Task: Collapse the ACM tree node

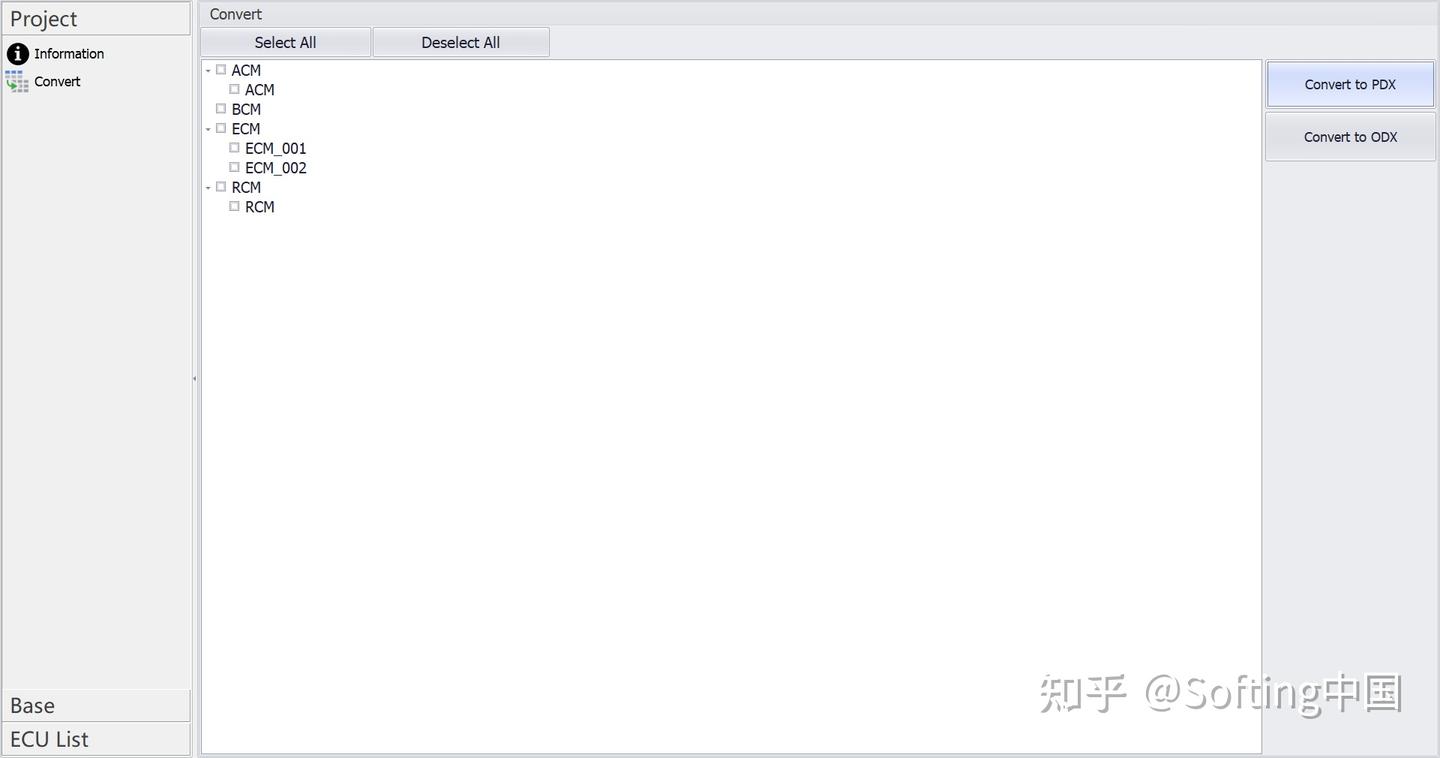Action: pyautogui.click(x=208, y=70)
